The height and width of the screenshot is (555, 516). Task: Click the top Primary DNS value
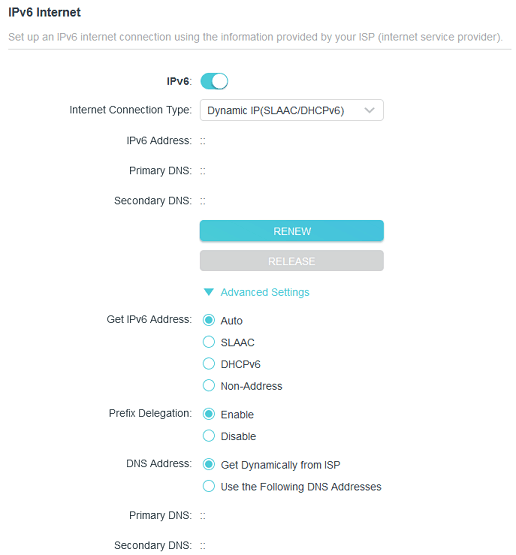202,171
